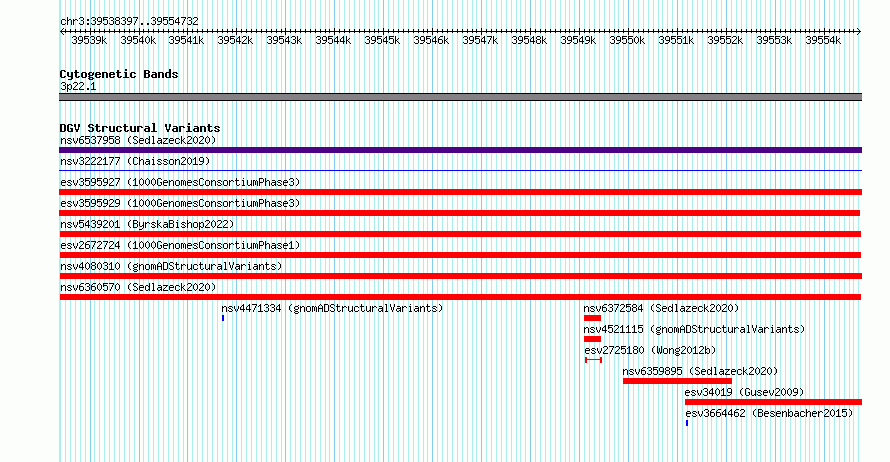Open nsv4471334 (gnomADStructuralVariants) label

332,308
